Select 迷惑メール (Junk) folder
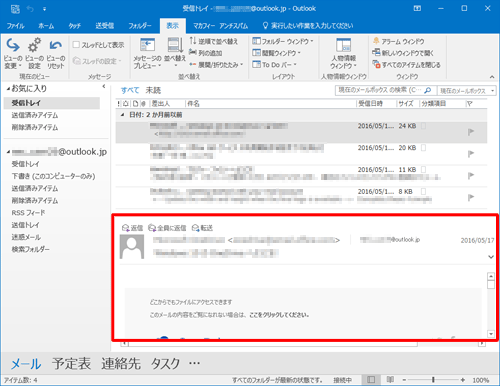The width and height of the screenshot is (500, 386). point(26,237)
